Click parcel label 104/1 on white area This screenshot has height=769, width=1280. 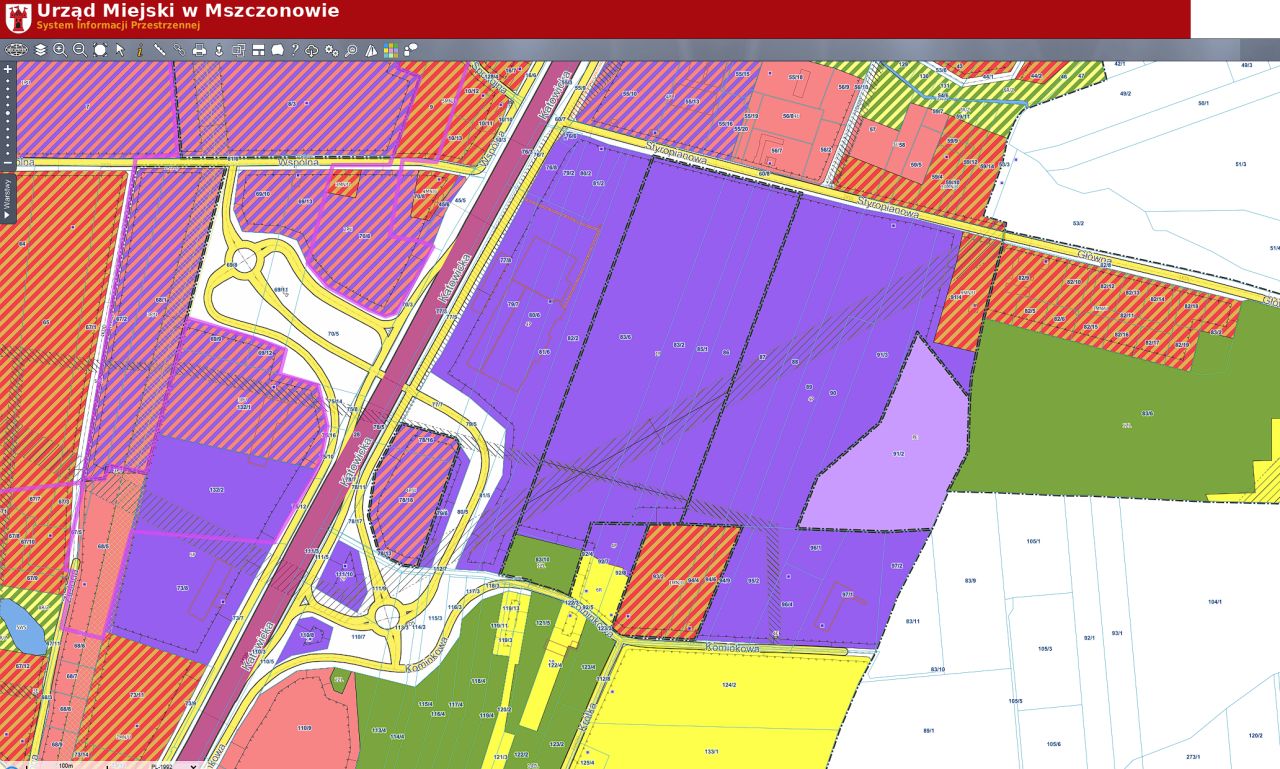[x=1215, y=602]
